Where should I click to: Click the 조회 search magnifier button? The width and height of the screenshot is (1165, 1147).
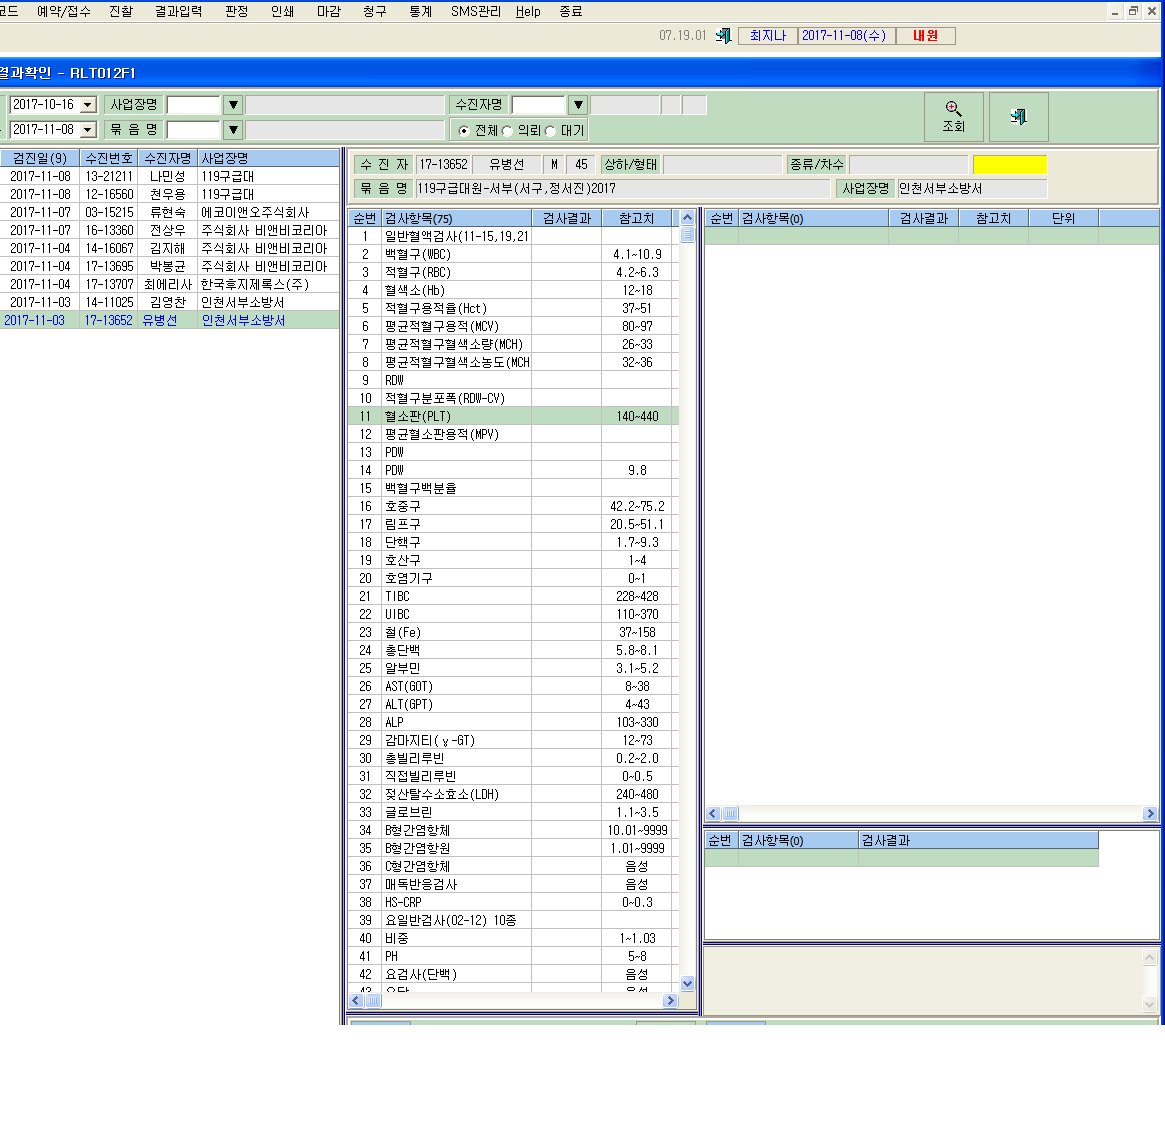click(x=953, y=117)
